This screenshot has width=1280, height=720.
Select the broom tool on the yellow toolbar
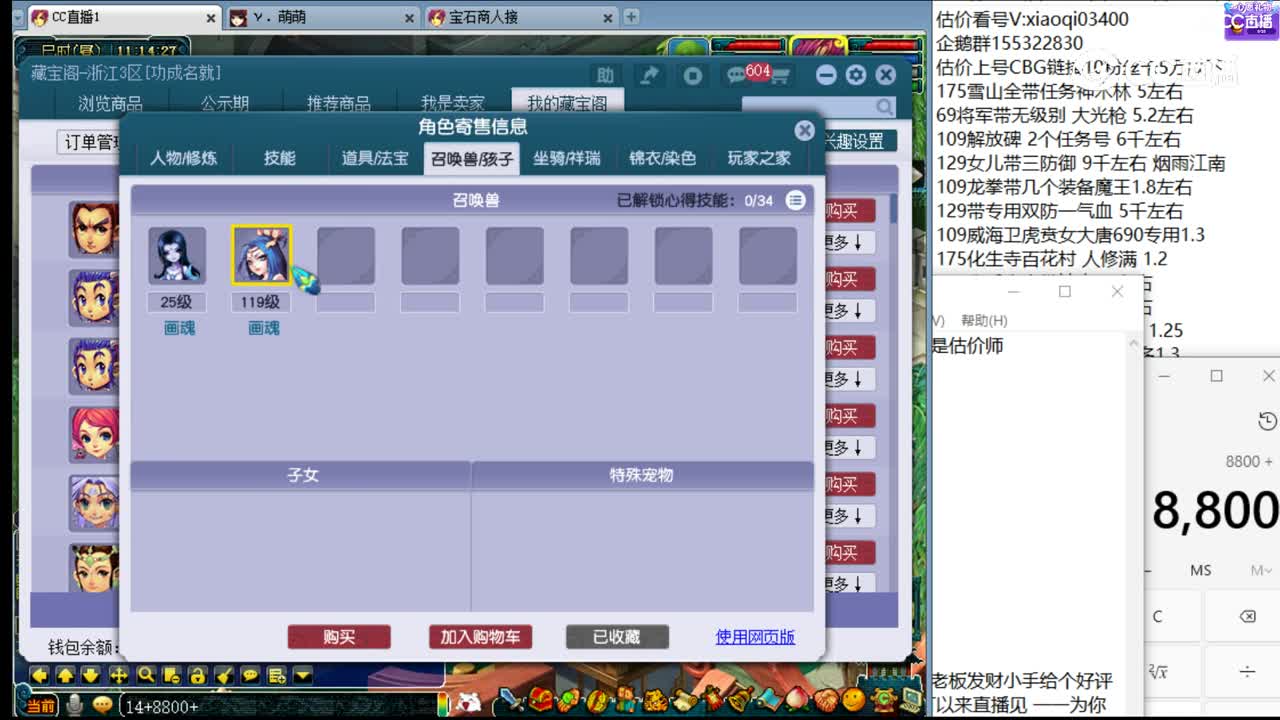224,675
